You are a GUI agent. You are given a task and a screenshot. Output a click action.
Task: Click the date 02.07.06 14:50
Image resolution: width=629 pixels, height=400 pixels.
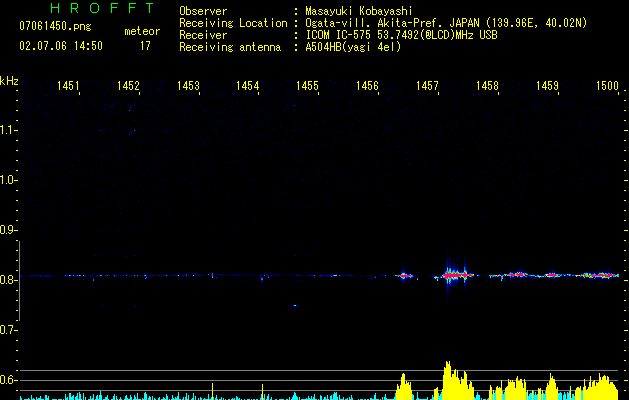(61, 46)
